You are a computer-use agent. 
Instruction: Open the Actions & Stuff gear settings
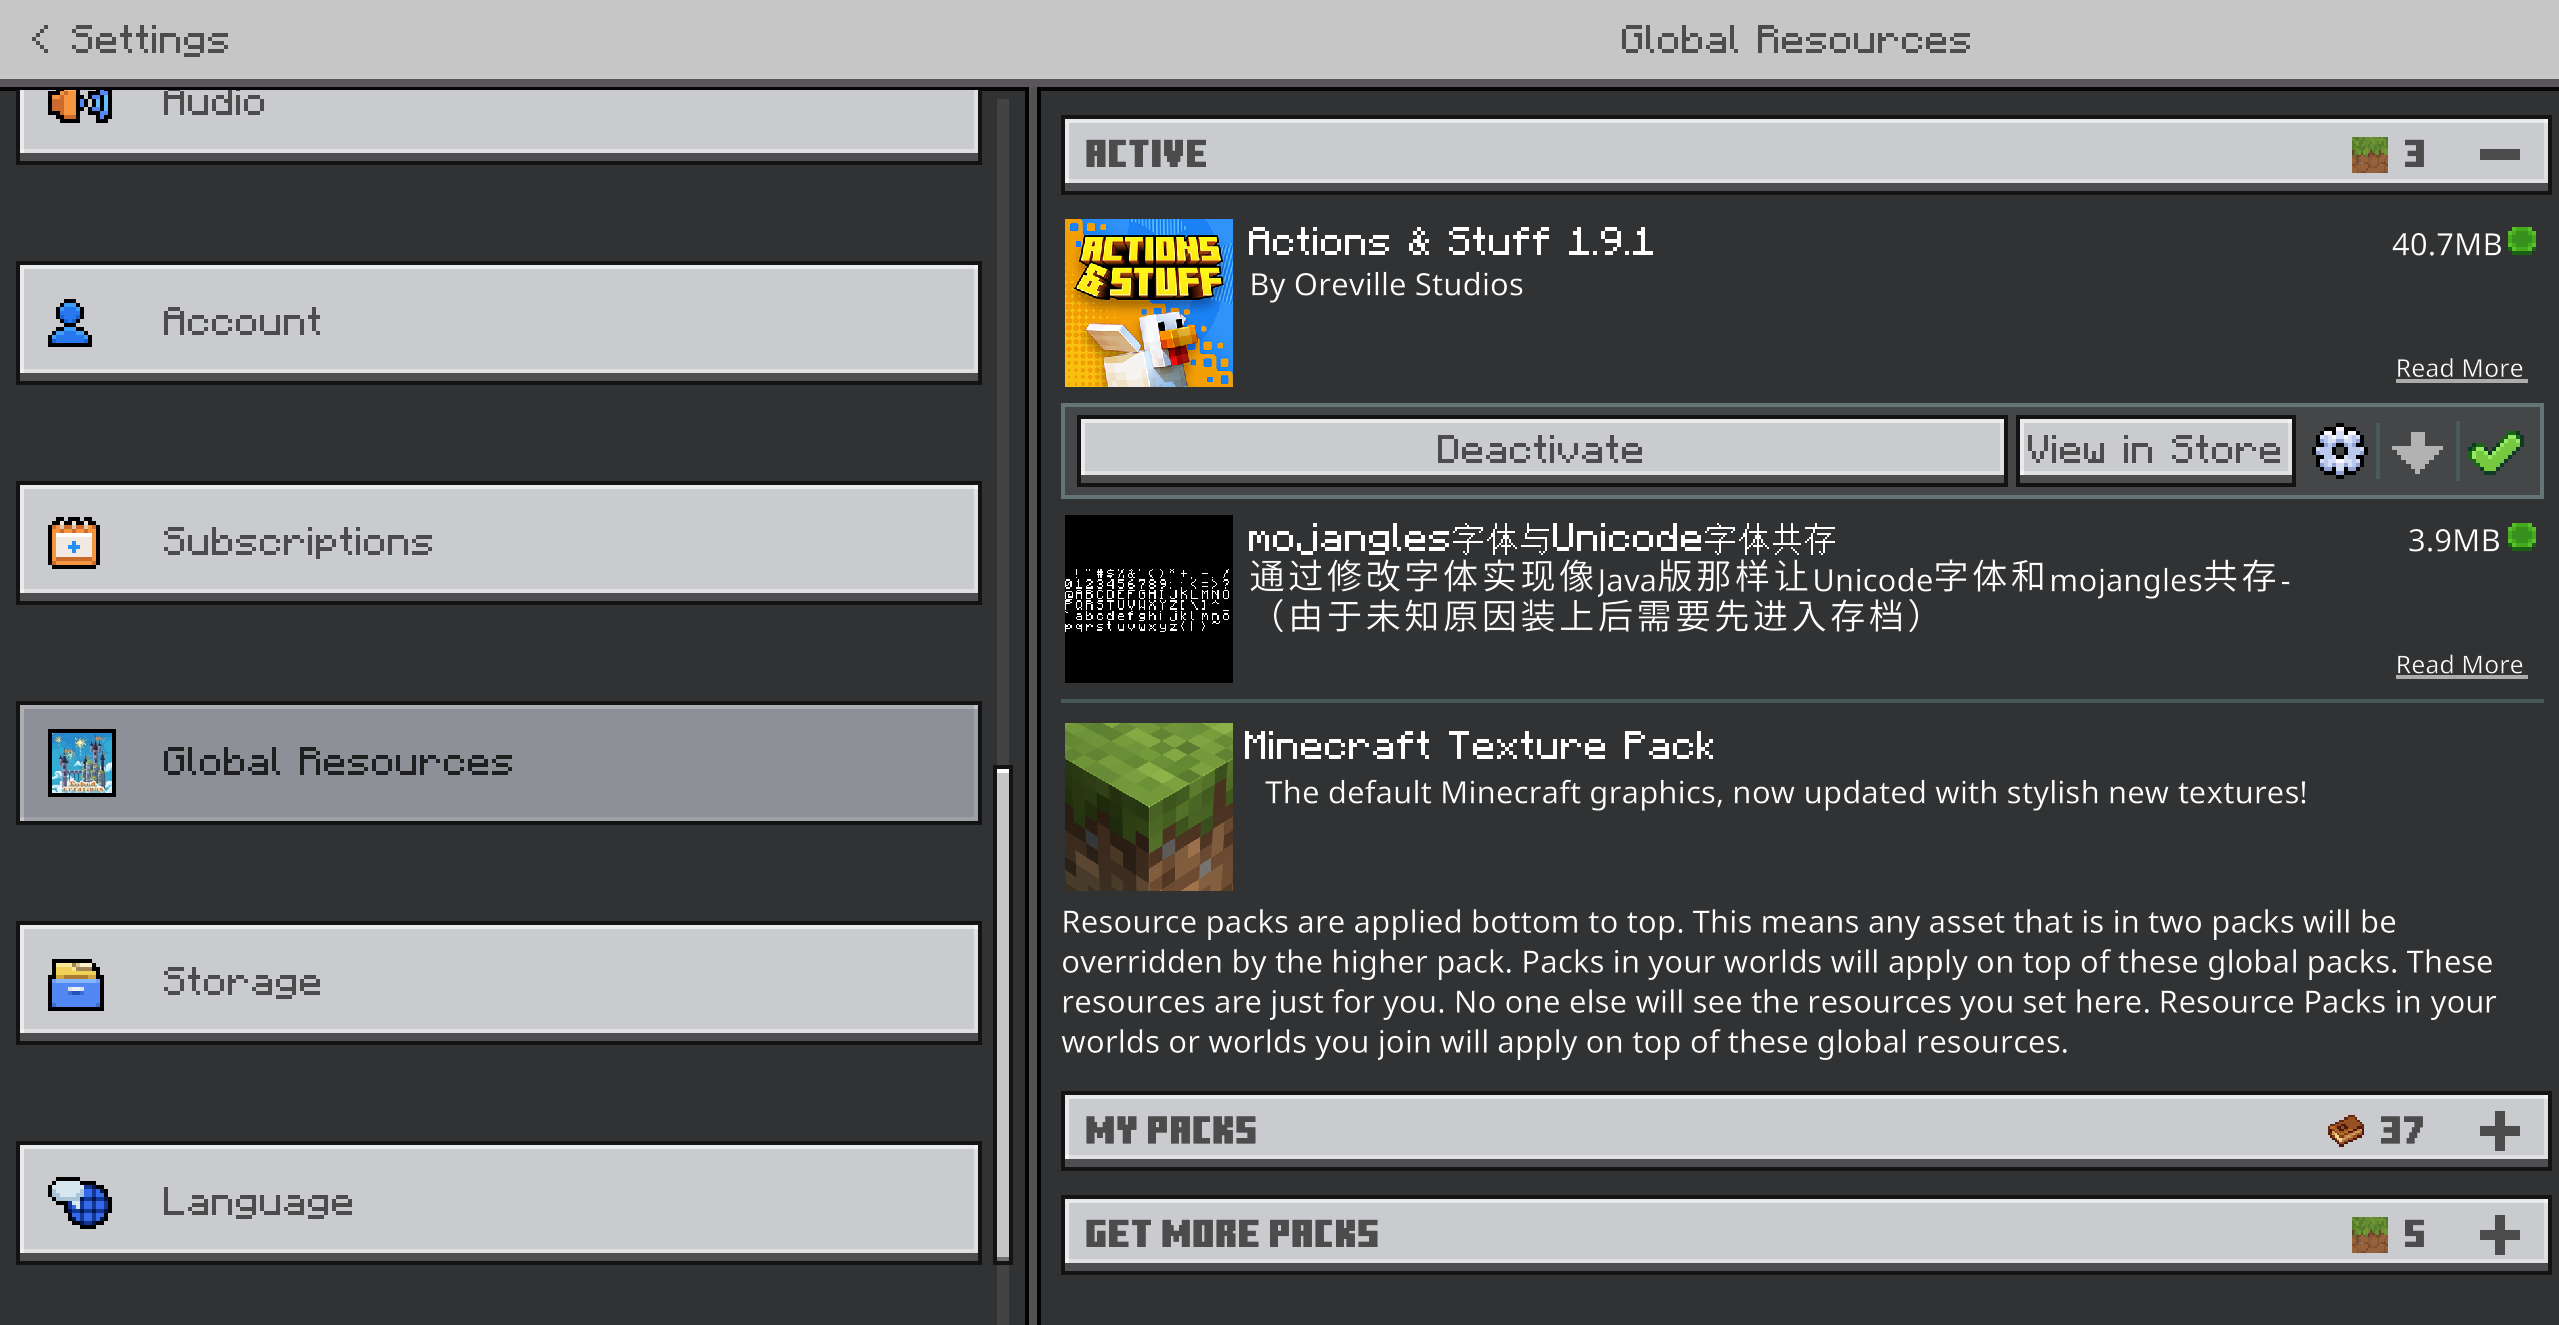2339,452
